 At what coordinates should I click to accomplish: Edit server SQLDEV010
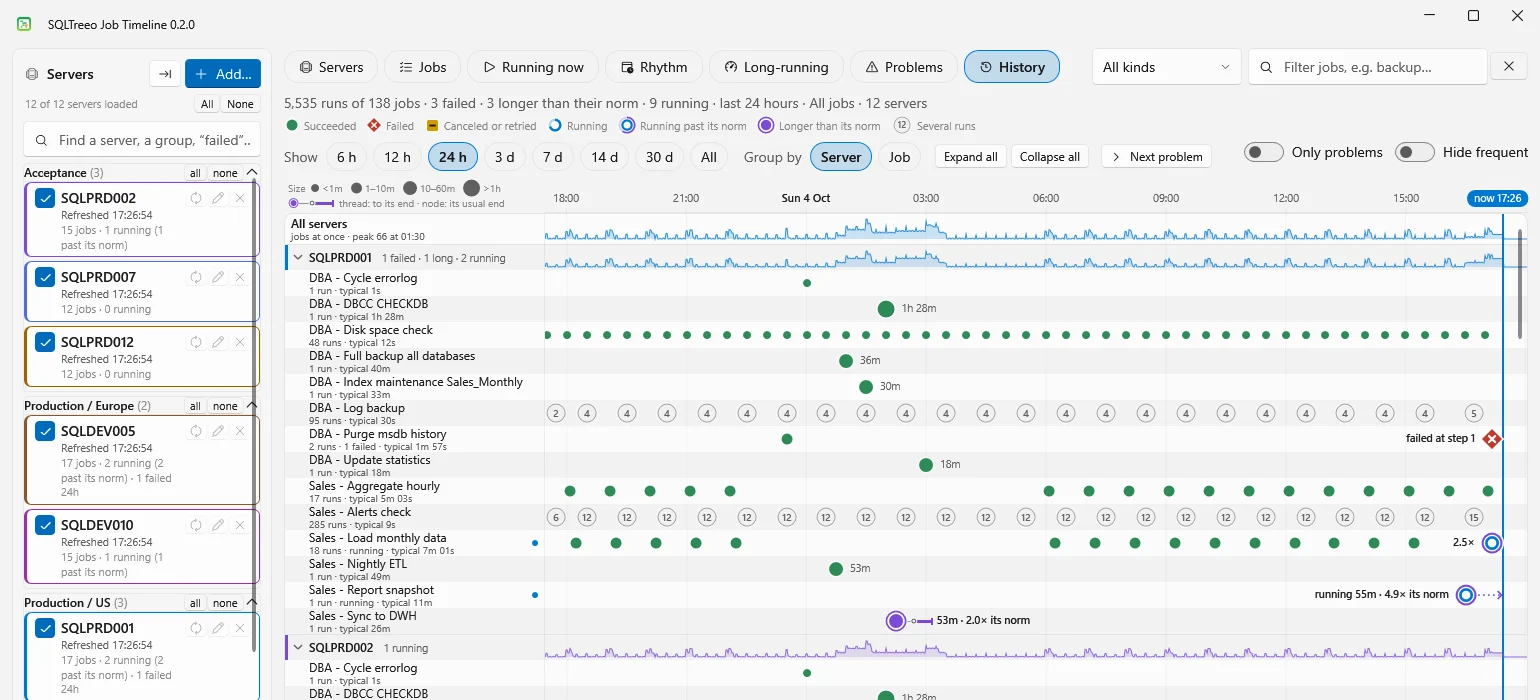(x=218, y=525)
